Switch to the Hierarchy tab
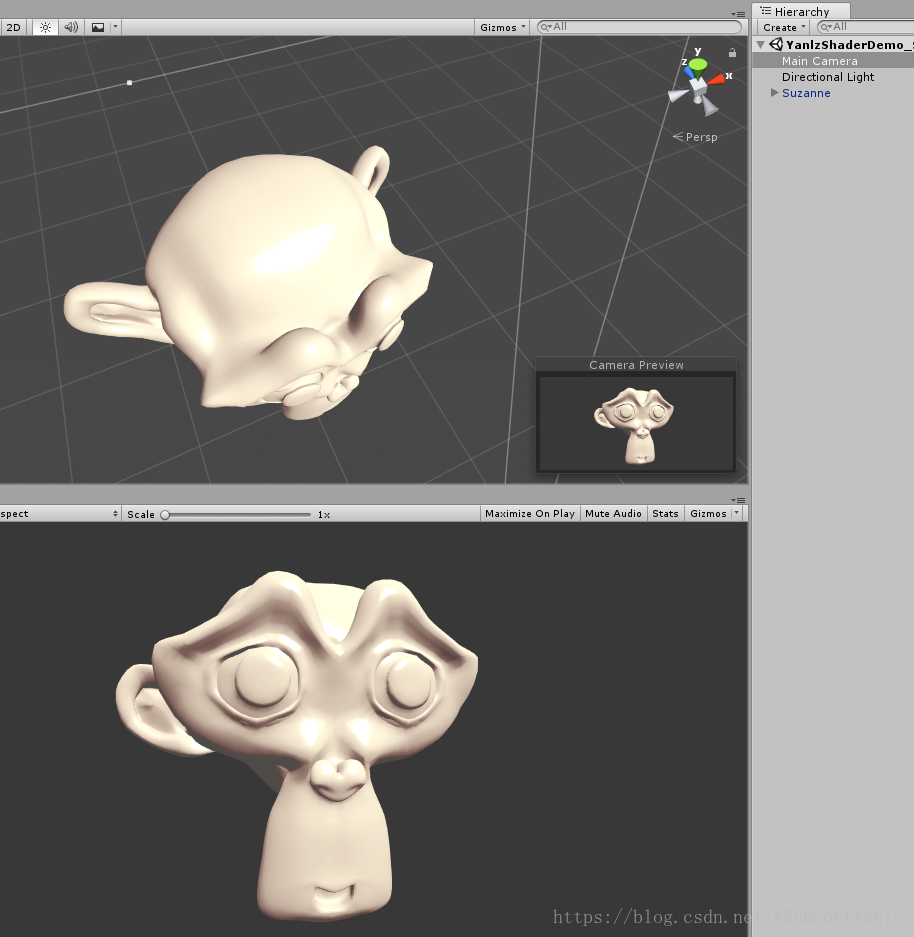The image size is (914, 937). [x=801, y=11]
